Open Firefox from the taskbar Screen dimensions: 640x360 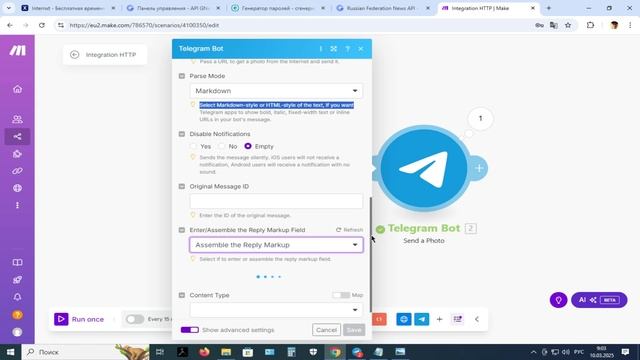204,352
